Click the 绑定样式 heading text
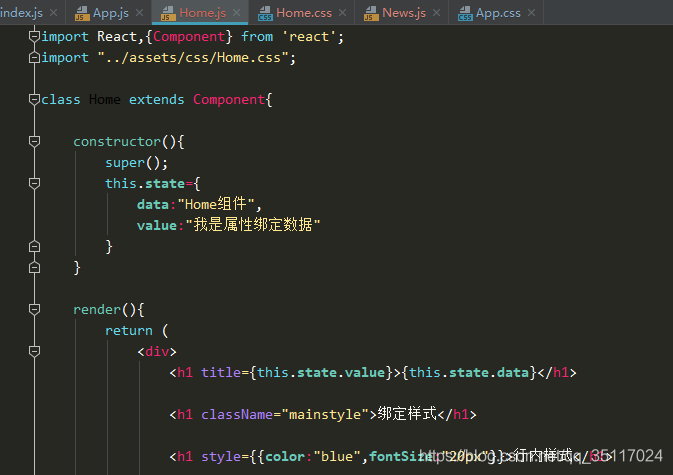Image resolution: width=673 pixels, height=475 pixels. 407,414
